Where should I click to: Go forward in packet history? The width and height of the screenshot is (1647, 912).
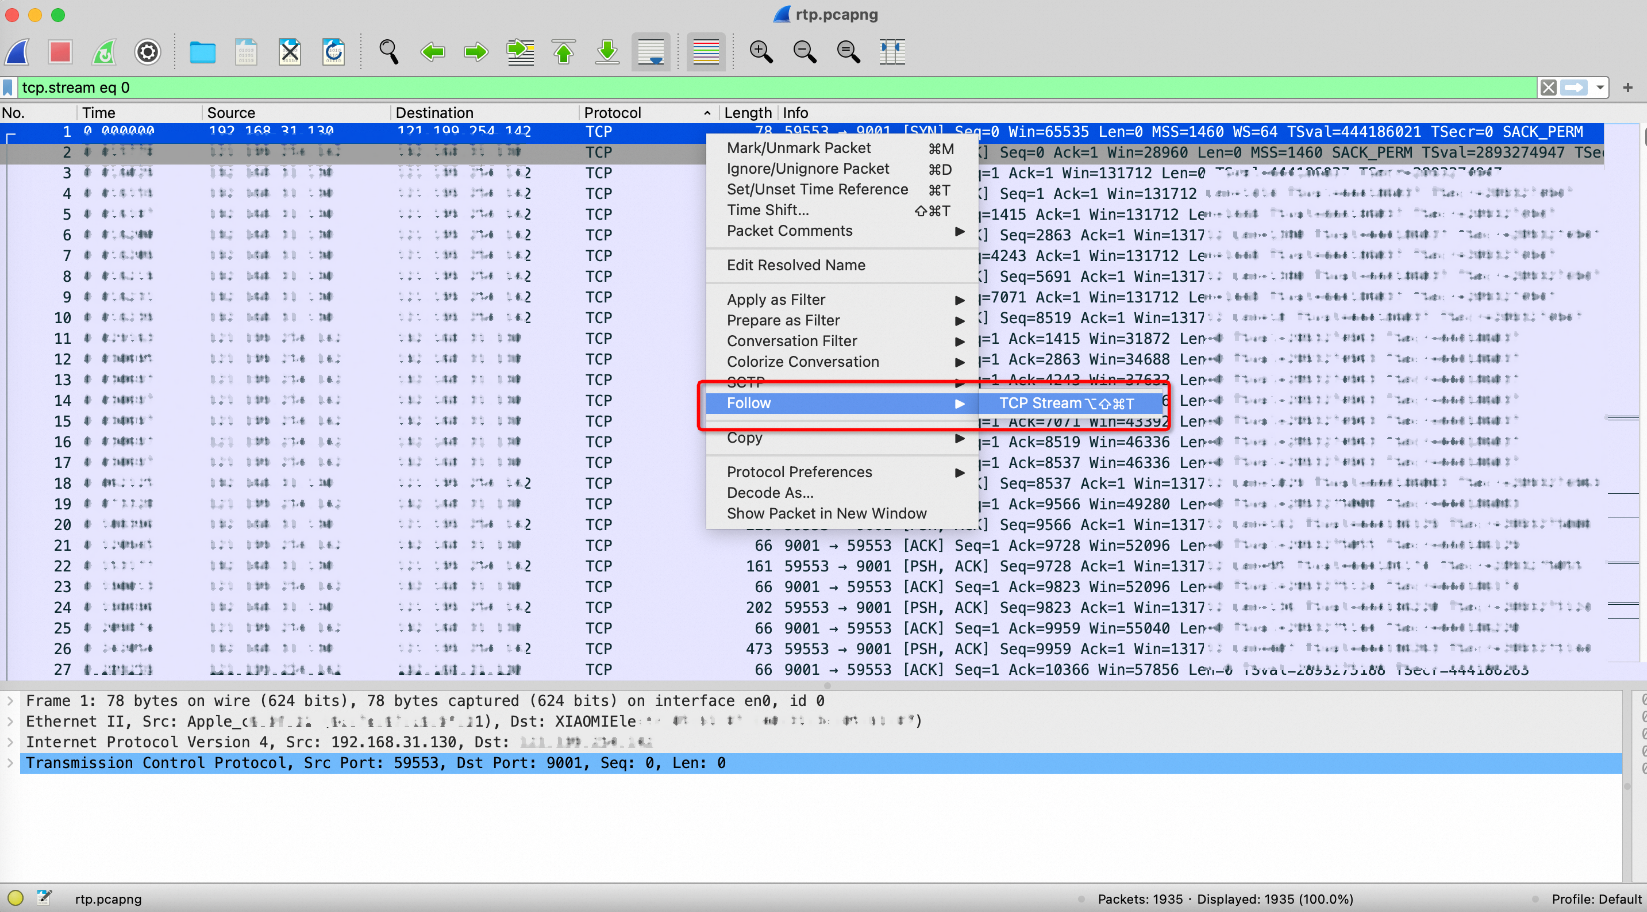[x=477, y=52]
